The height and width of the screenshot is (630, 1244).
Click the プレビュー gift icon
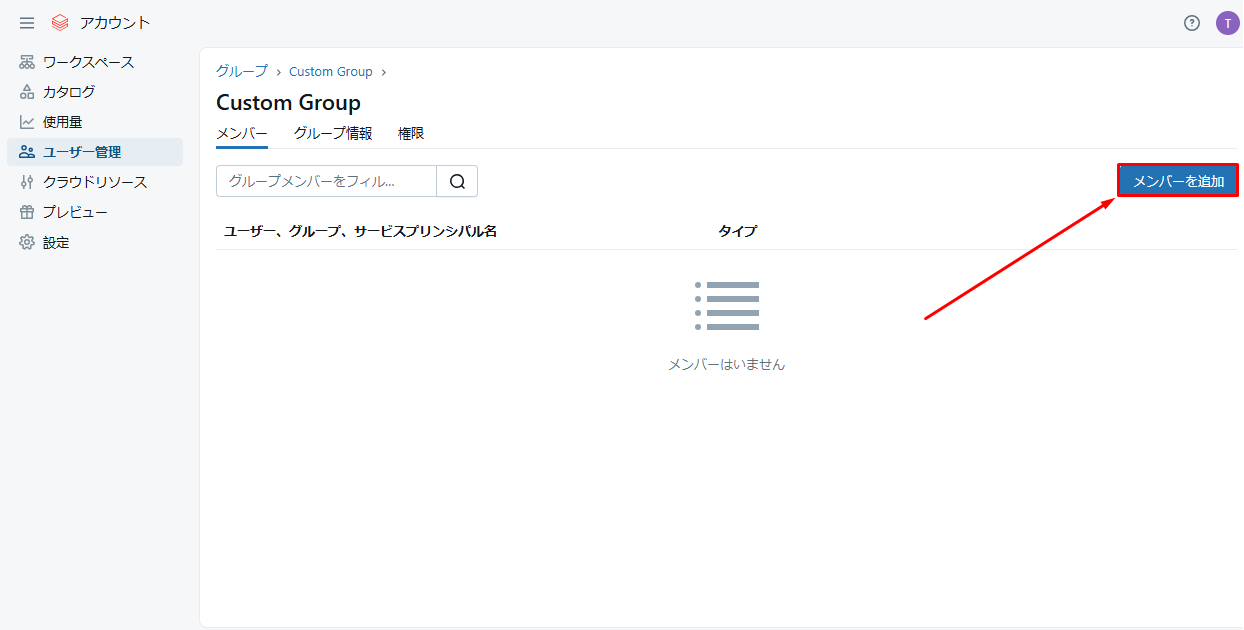[x=27, y=212]
